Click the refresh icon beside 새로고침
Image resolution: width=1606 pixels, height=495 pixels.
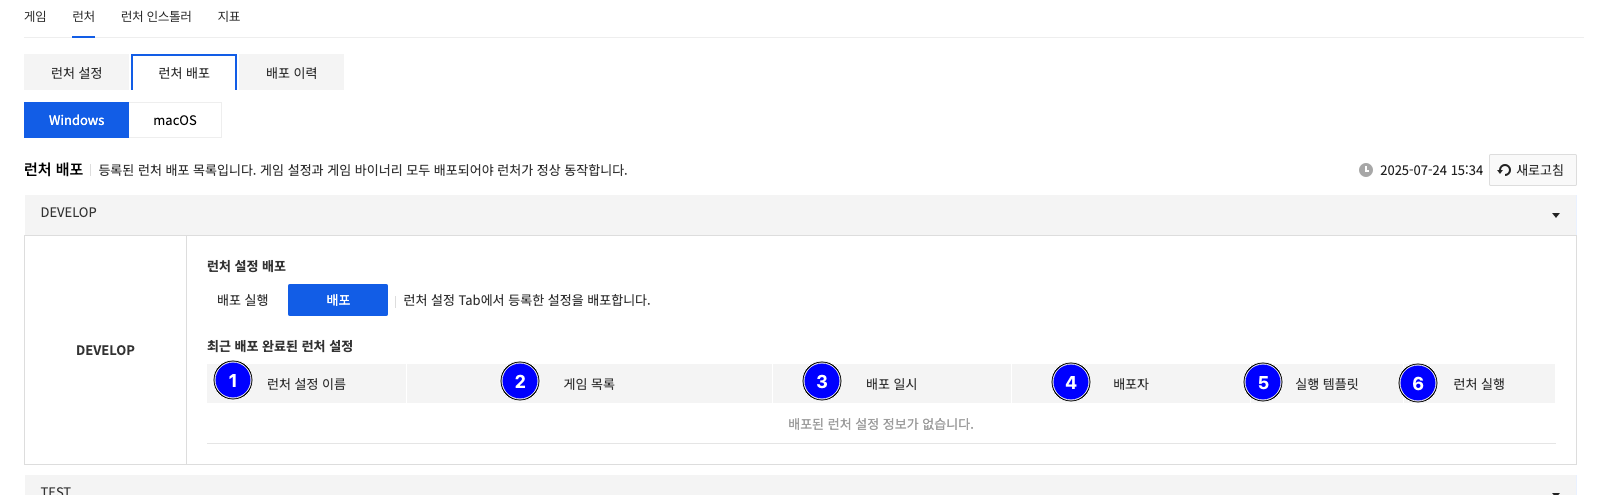1504,170
